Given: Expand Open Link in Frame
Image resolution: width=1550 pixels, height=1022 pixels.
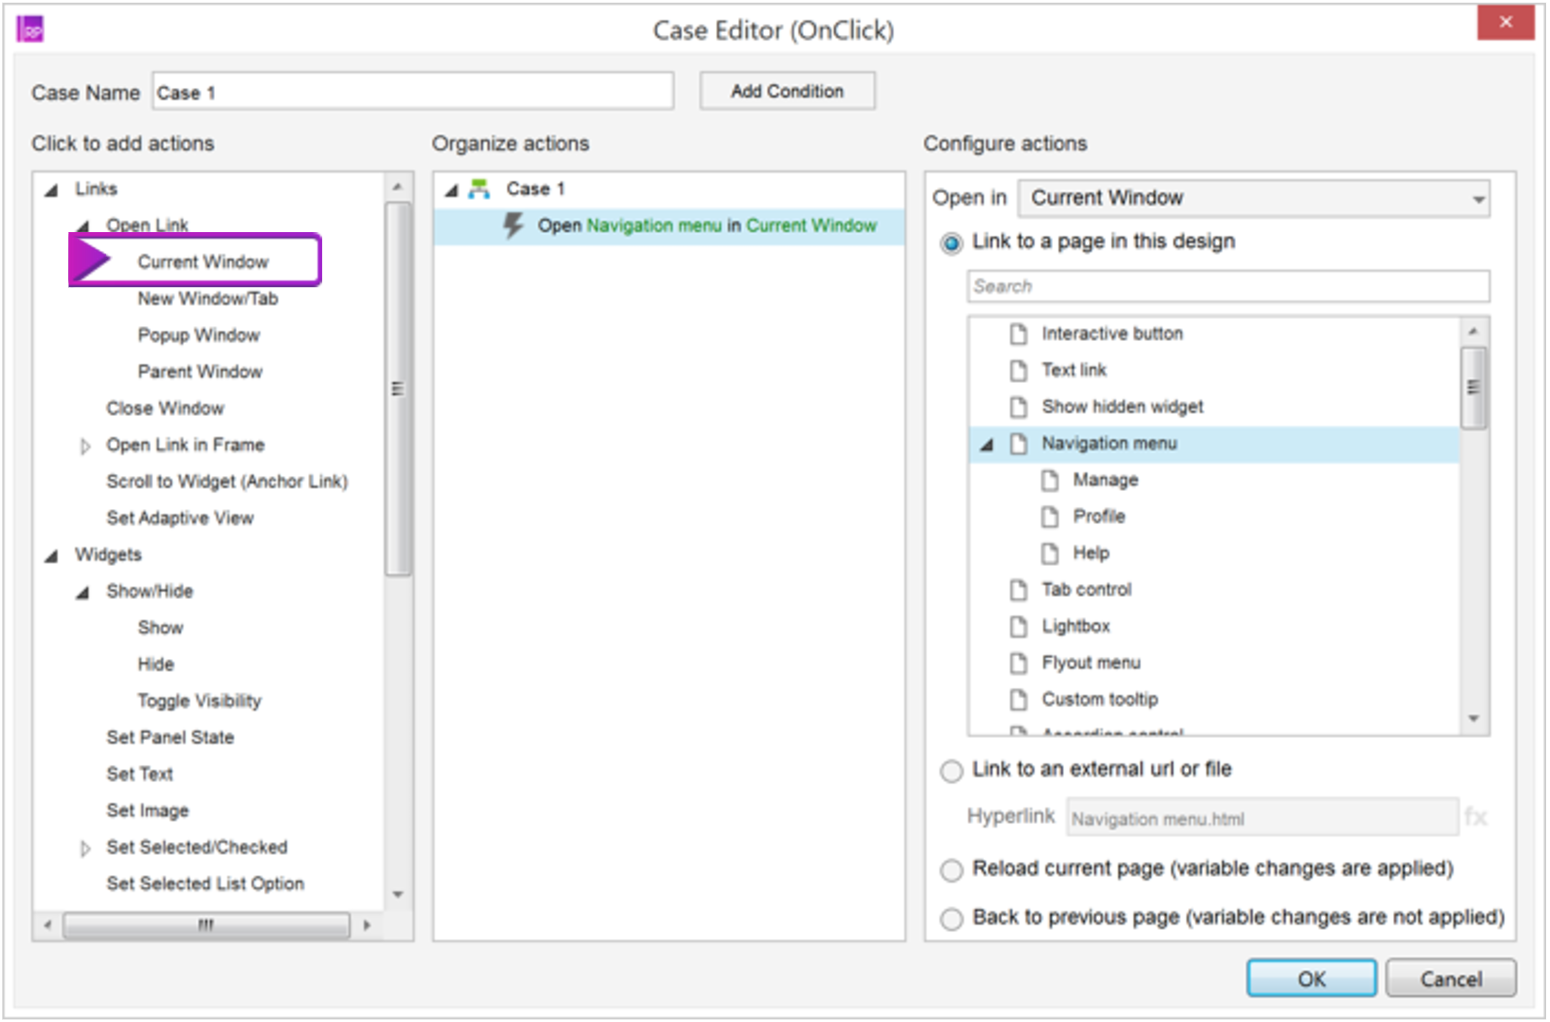Looking at the screenshot, I should click(85, 446).
